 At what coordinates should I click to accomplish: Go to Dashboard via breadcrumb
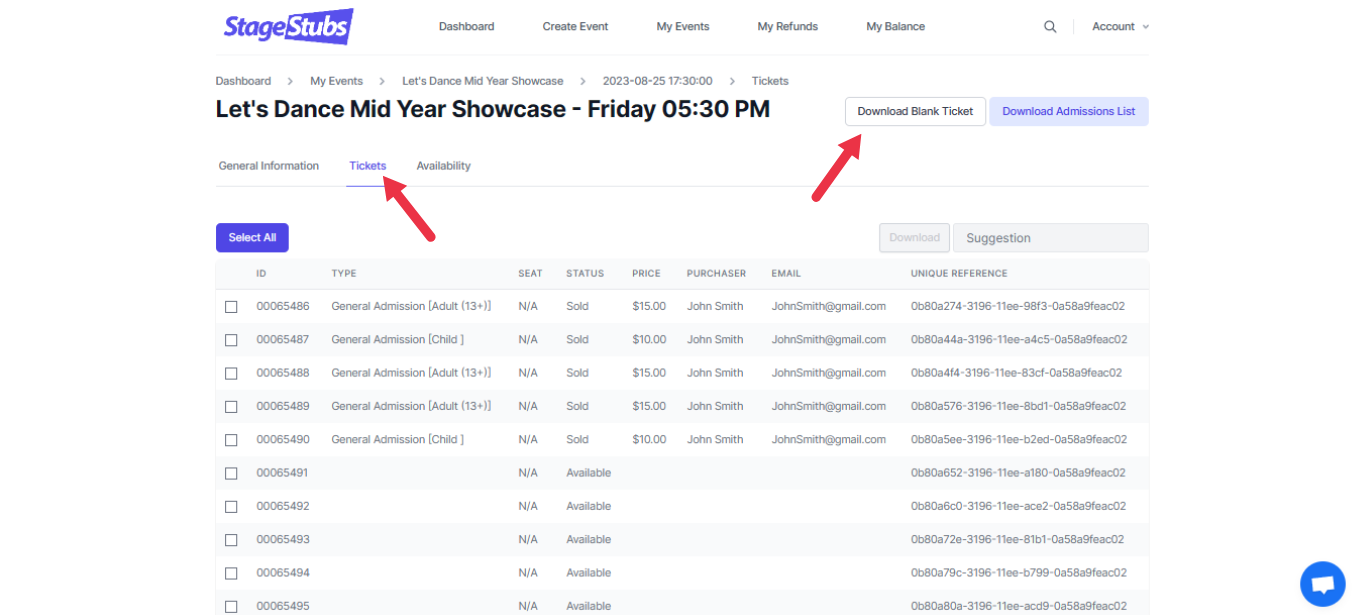point(243,81)
